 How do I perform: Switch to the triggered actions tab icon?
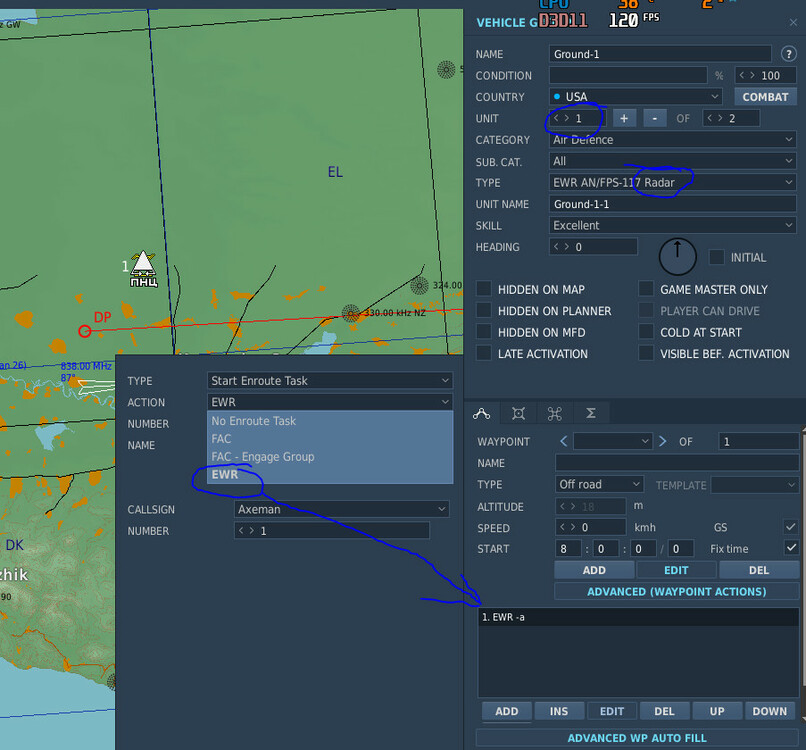[518, 412]
